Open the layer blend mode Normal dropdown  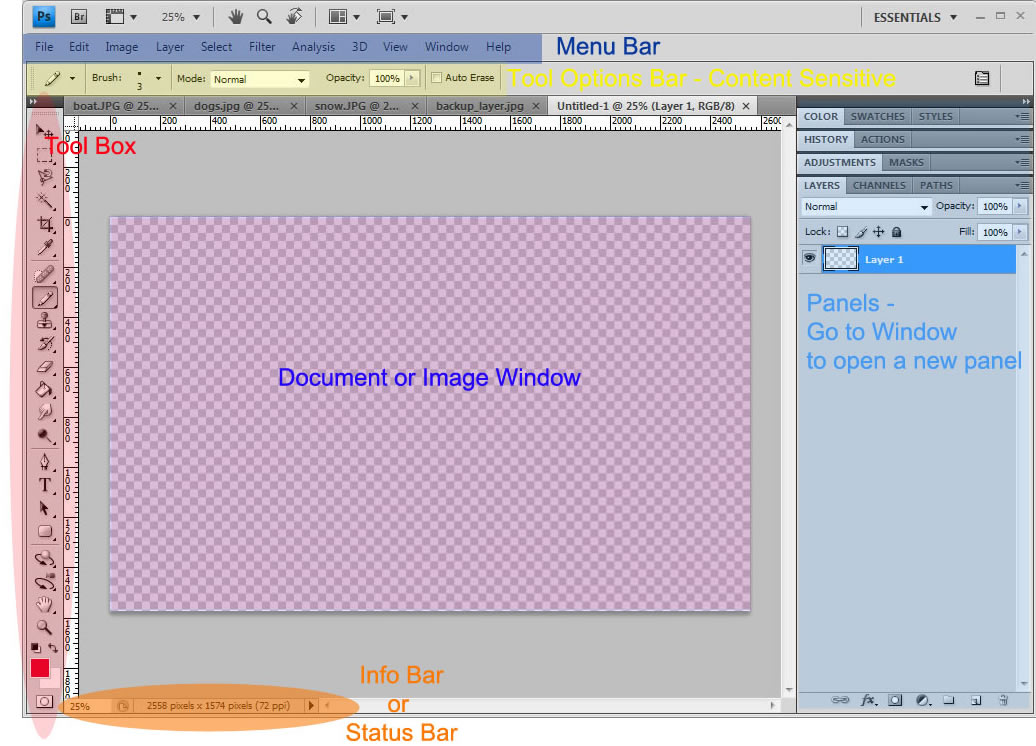[x=866, y=207]
